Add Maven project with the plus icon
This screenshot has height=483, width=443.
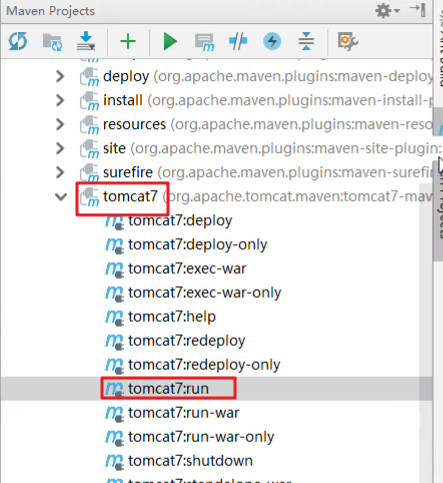click(x=128, y=42)
